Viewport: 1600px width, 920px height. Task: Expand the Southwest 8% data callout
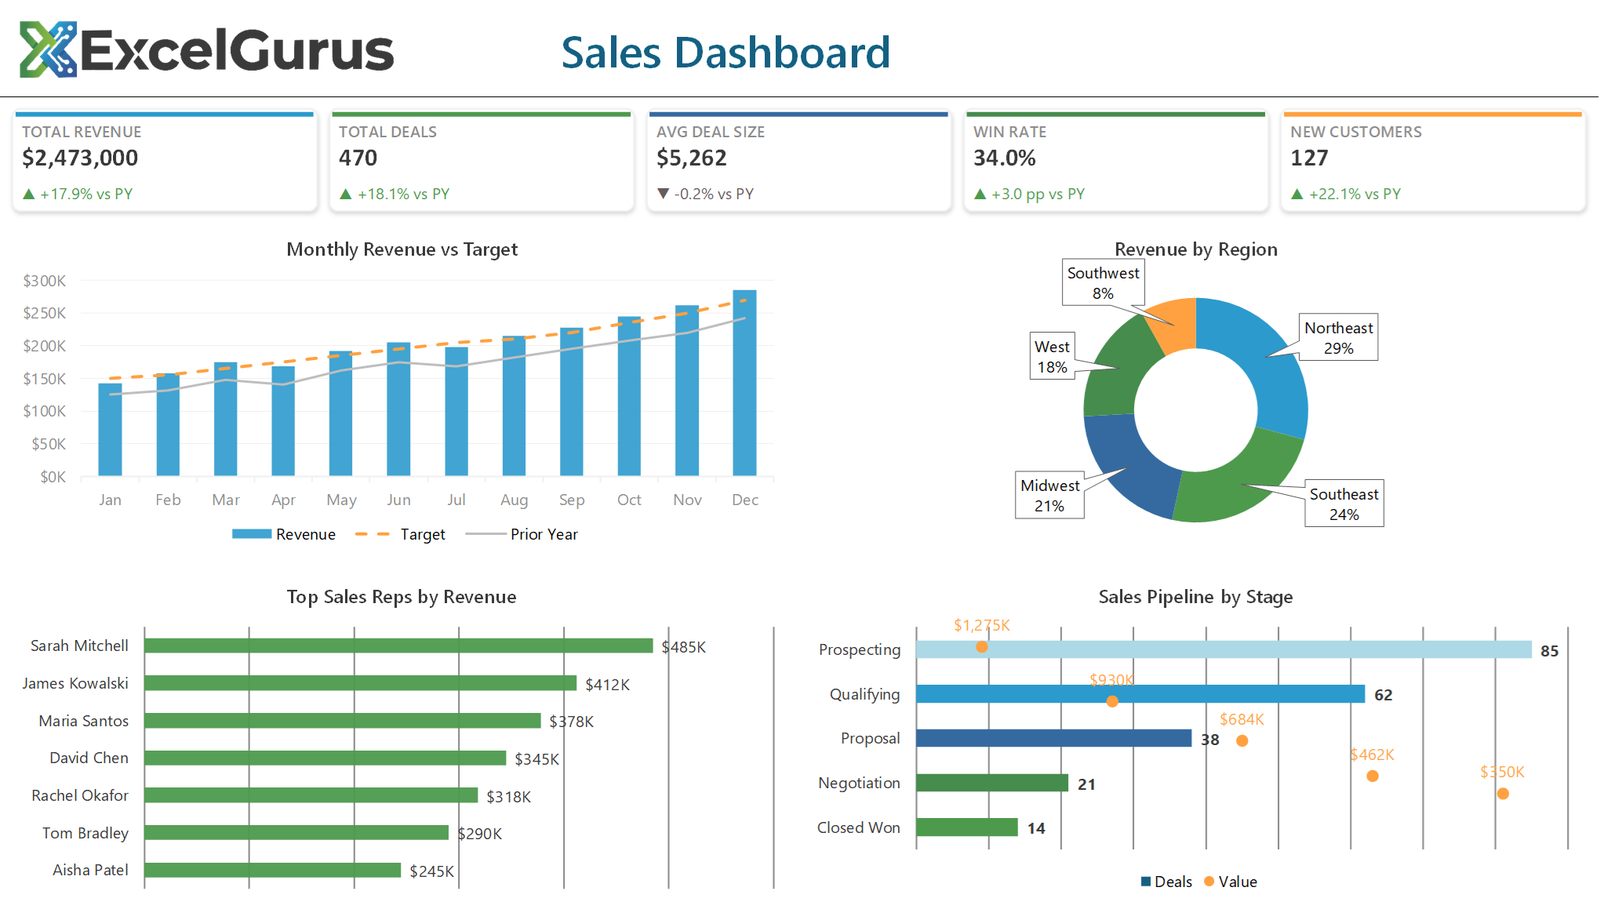pos(1102,281)
